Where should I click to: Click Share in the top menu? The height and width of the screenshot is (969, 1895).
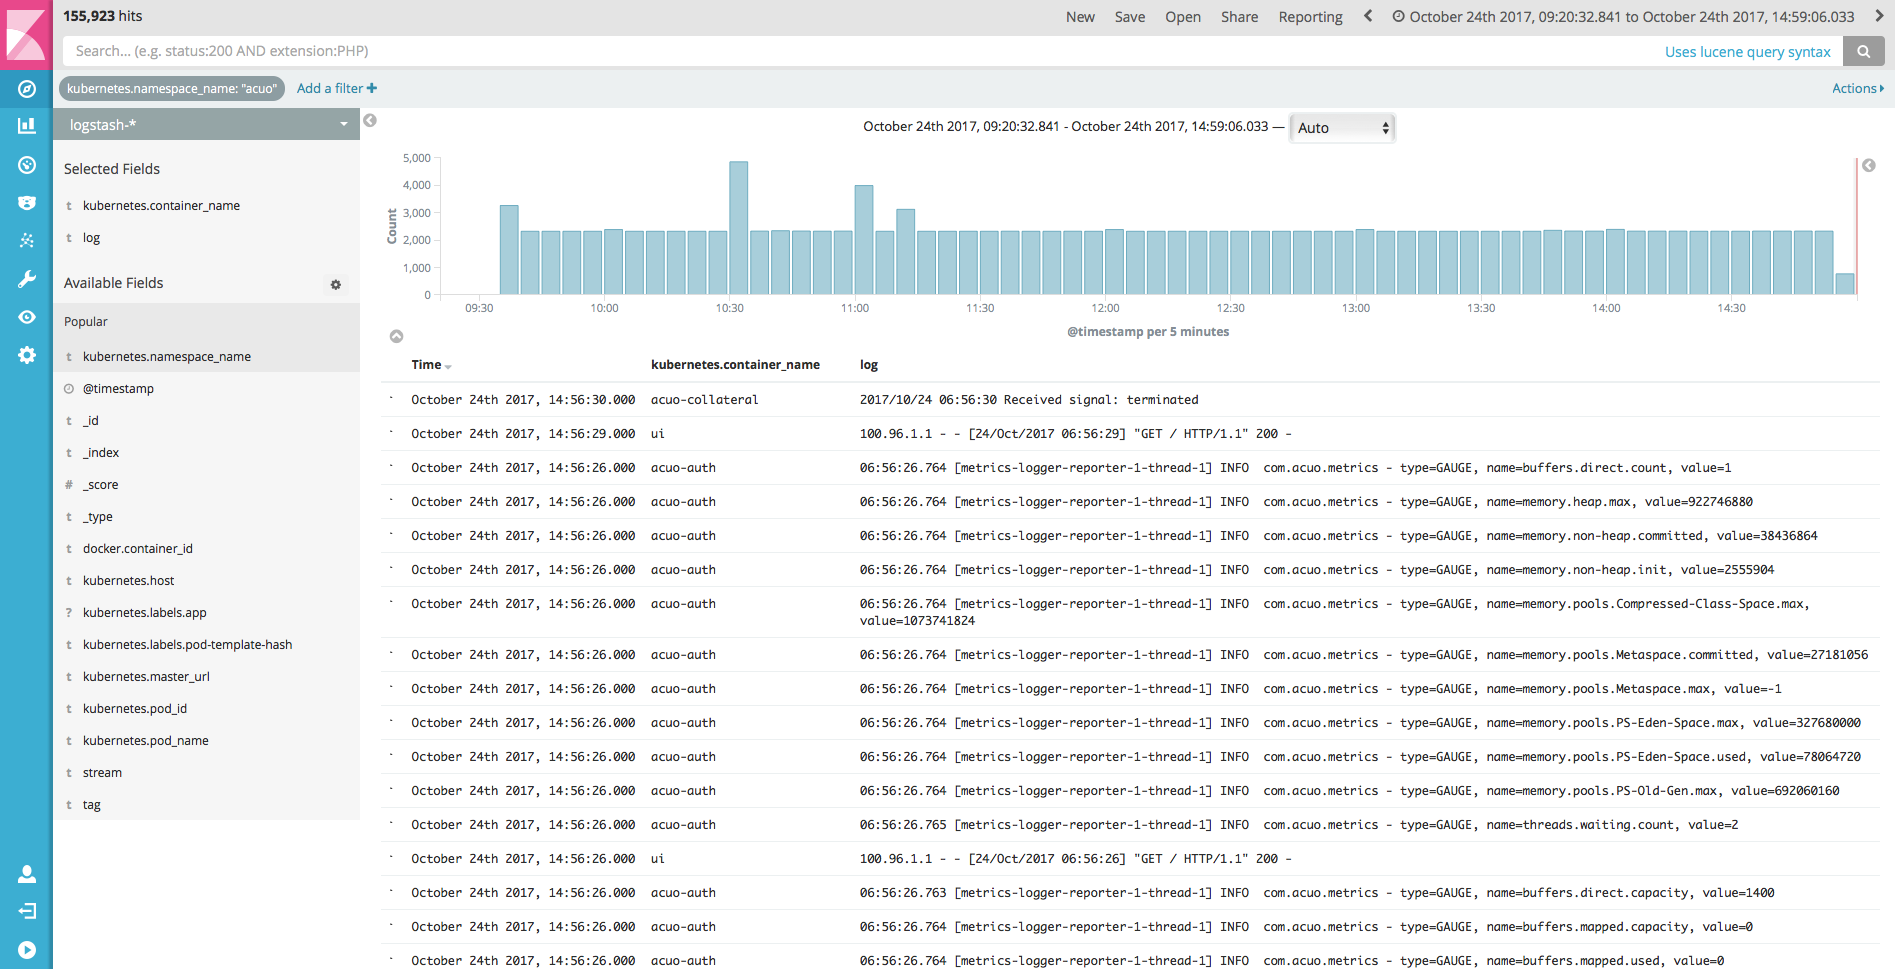coord(1239,17)
